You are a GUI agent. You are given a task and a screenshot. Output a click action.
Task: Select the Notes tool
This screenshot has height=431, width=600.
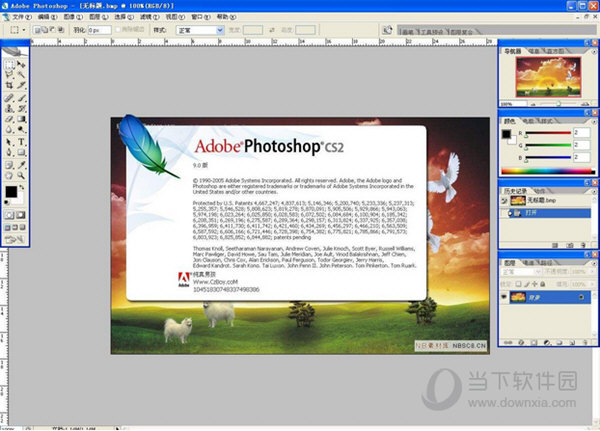point(10,165)
